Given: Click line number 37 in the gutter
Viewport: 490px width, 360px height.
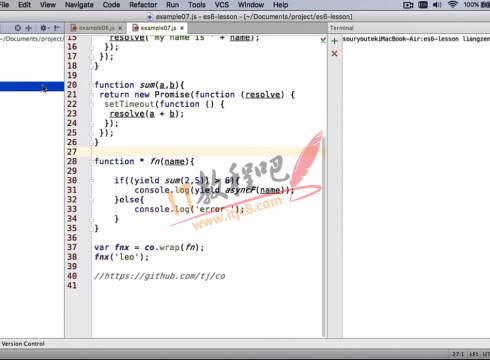Looking at the screenshot, I should (x=72, y=247).
